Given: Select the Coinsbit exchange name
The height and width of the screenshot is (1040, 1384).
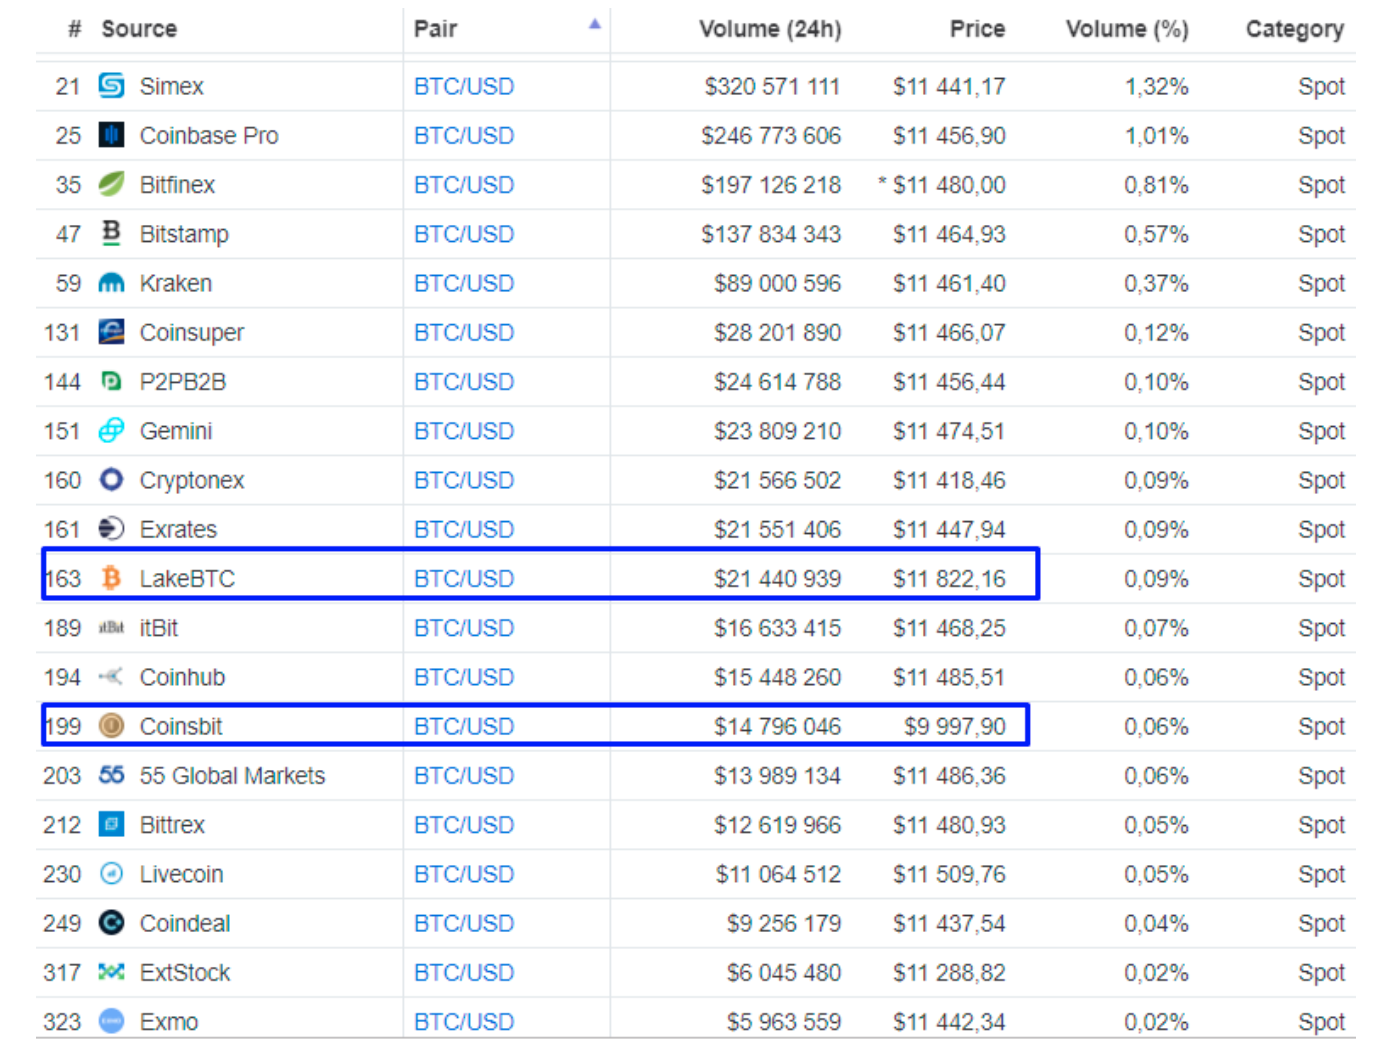Looking at the screenshot, I should tap(181, 726).
